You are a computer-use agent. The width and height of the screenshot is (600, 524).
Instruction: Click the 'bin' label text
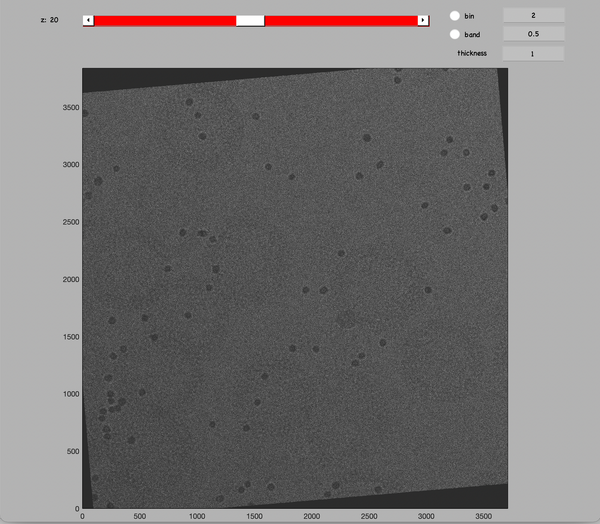pos(469,16)
